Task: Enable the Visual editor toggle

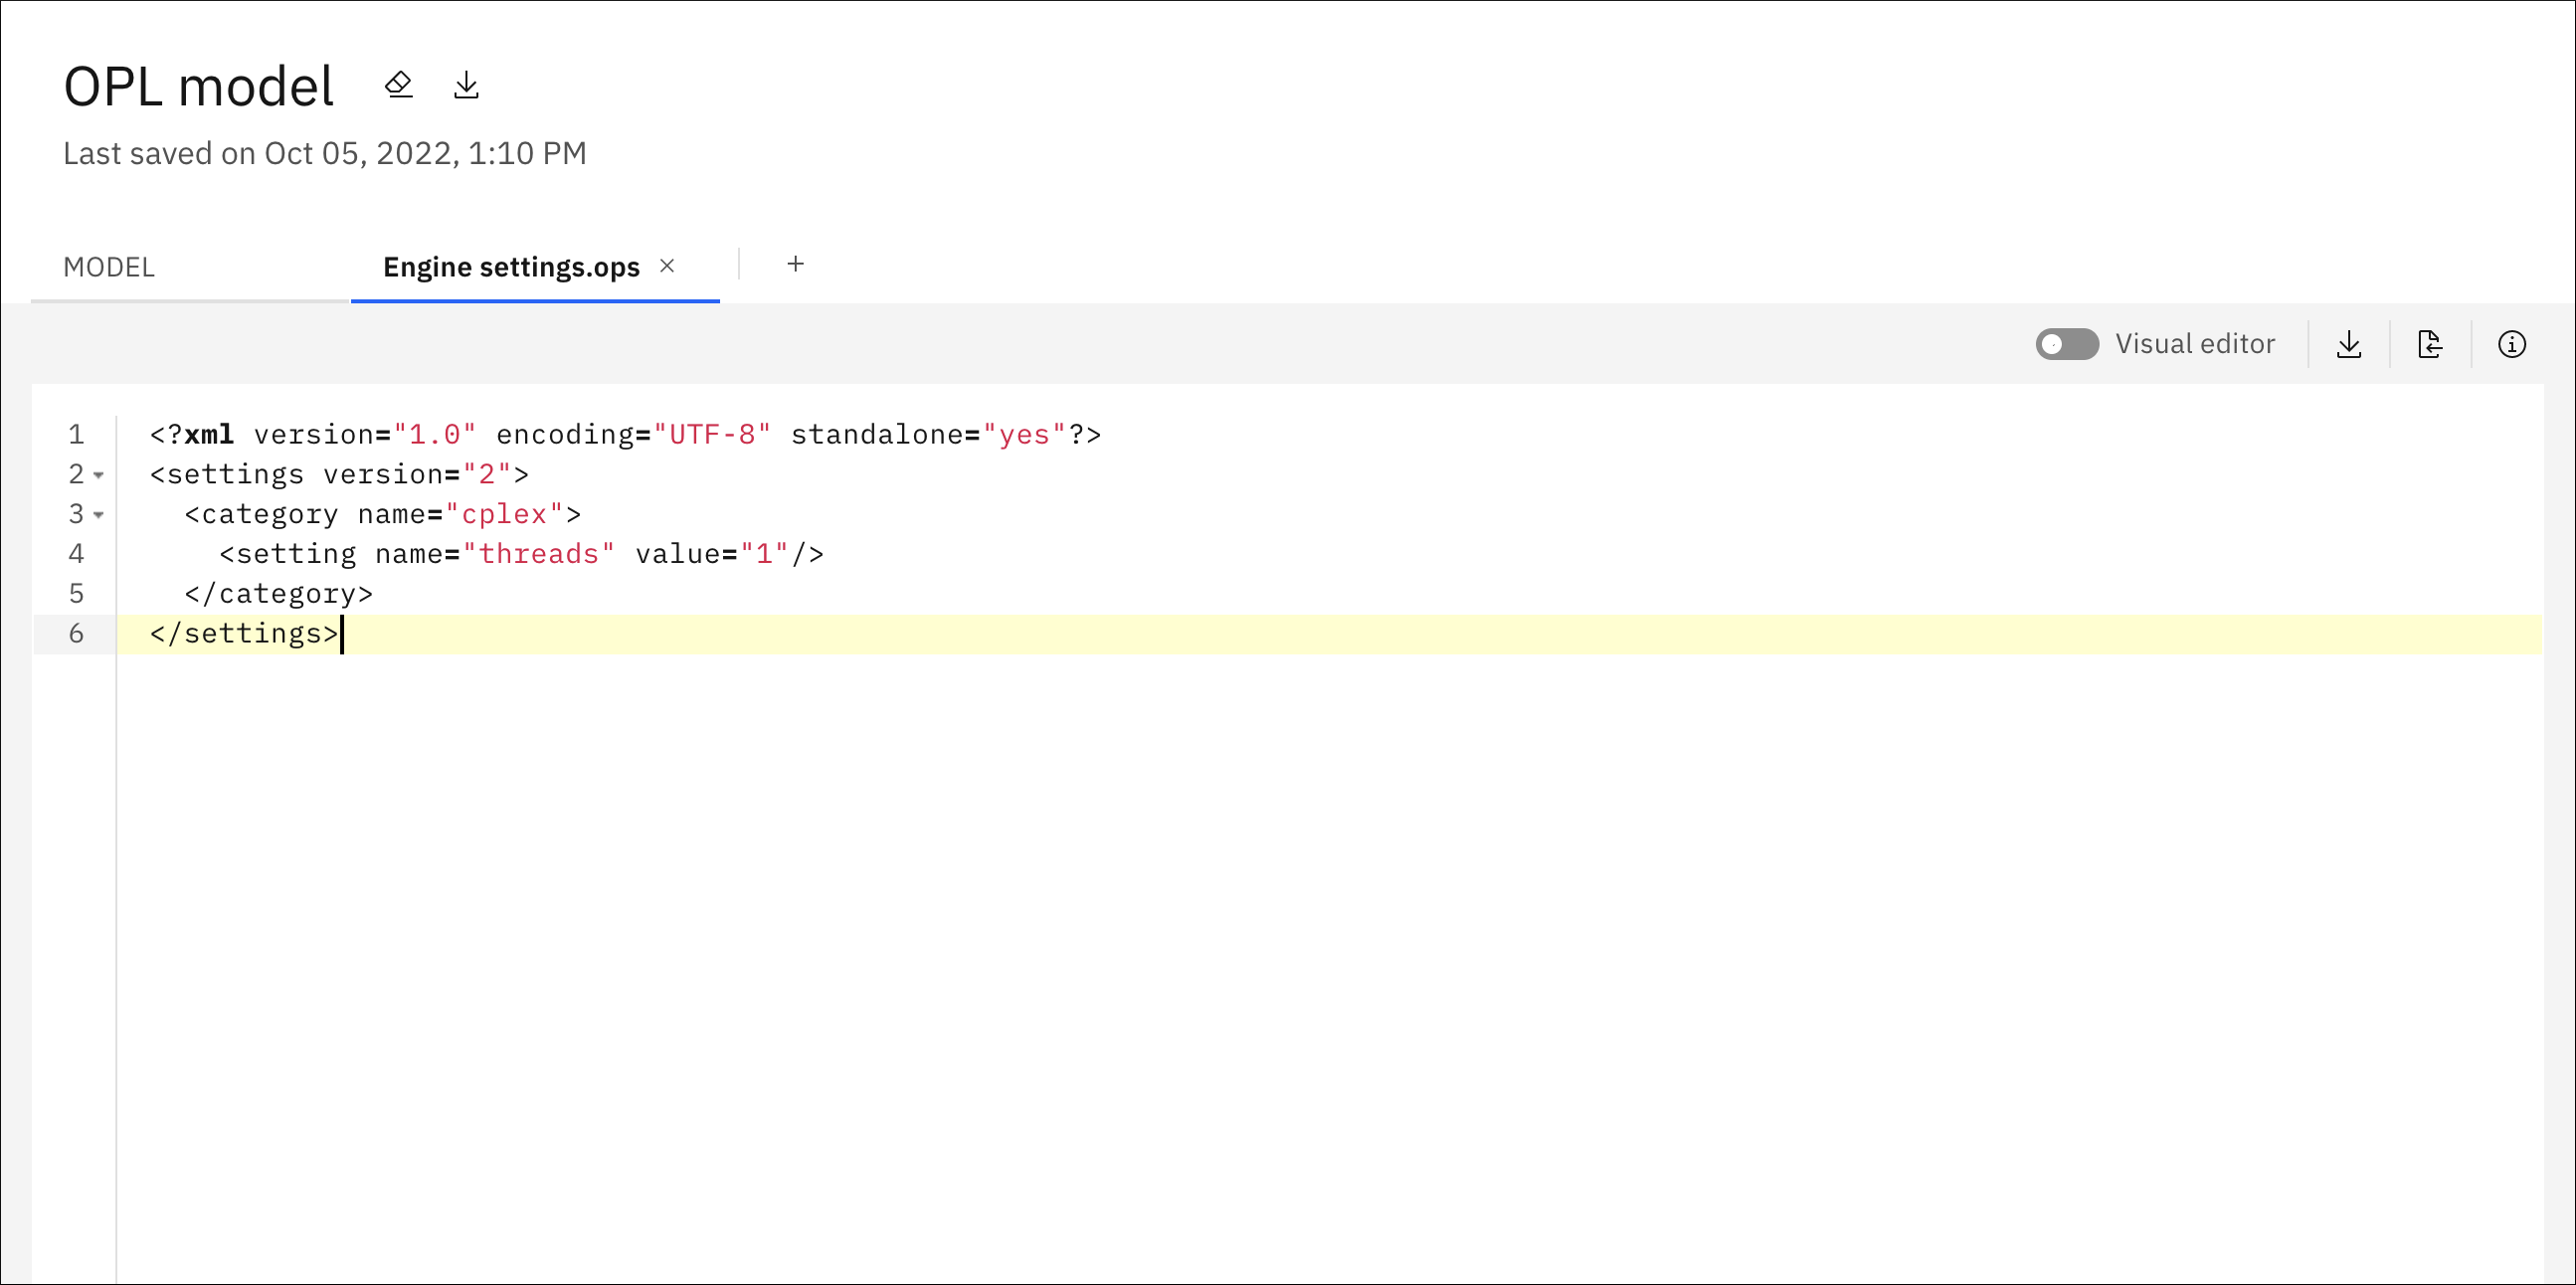Action: point(2066,344)
